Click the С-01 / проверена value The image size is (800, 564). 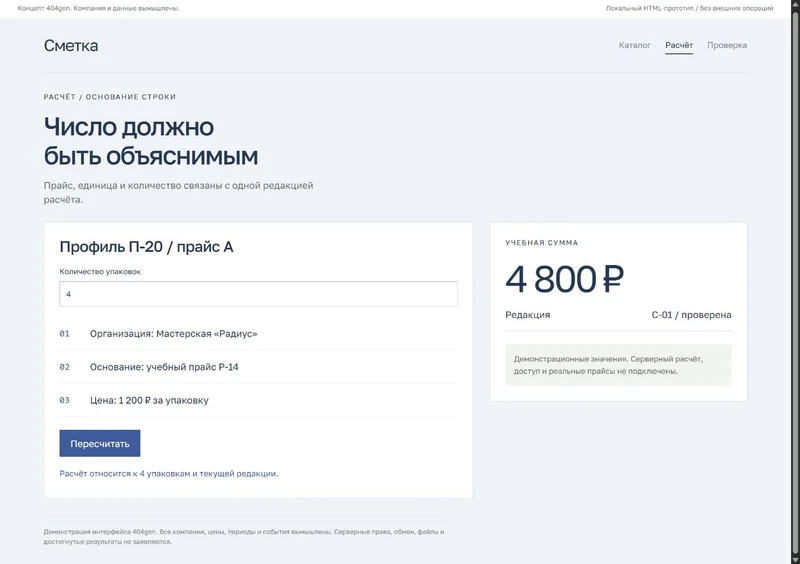tap(691, 315)
